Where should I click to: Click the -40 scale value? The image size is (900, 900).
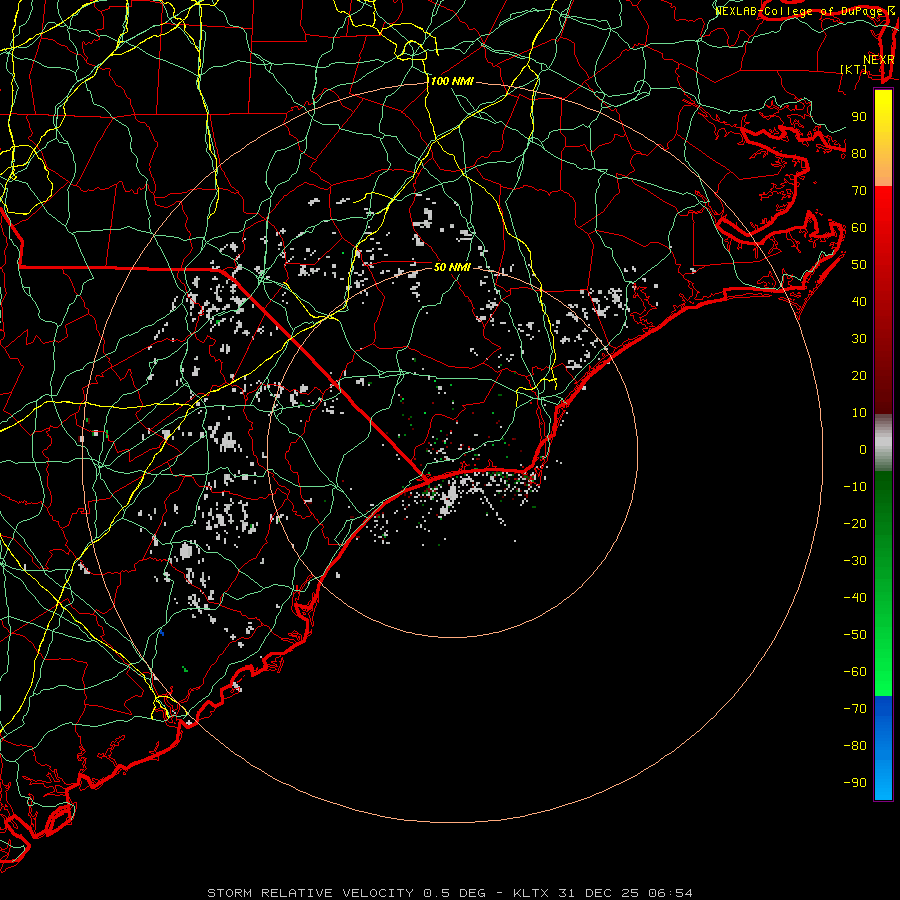(855, 598)
